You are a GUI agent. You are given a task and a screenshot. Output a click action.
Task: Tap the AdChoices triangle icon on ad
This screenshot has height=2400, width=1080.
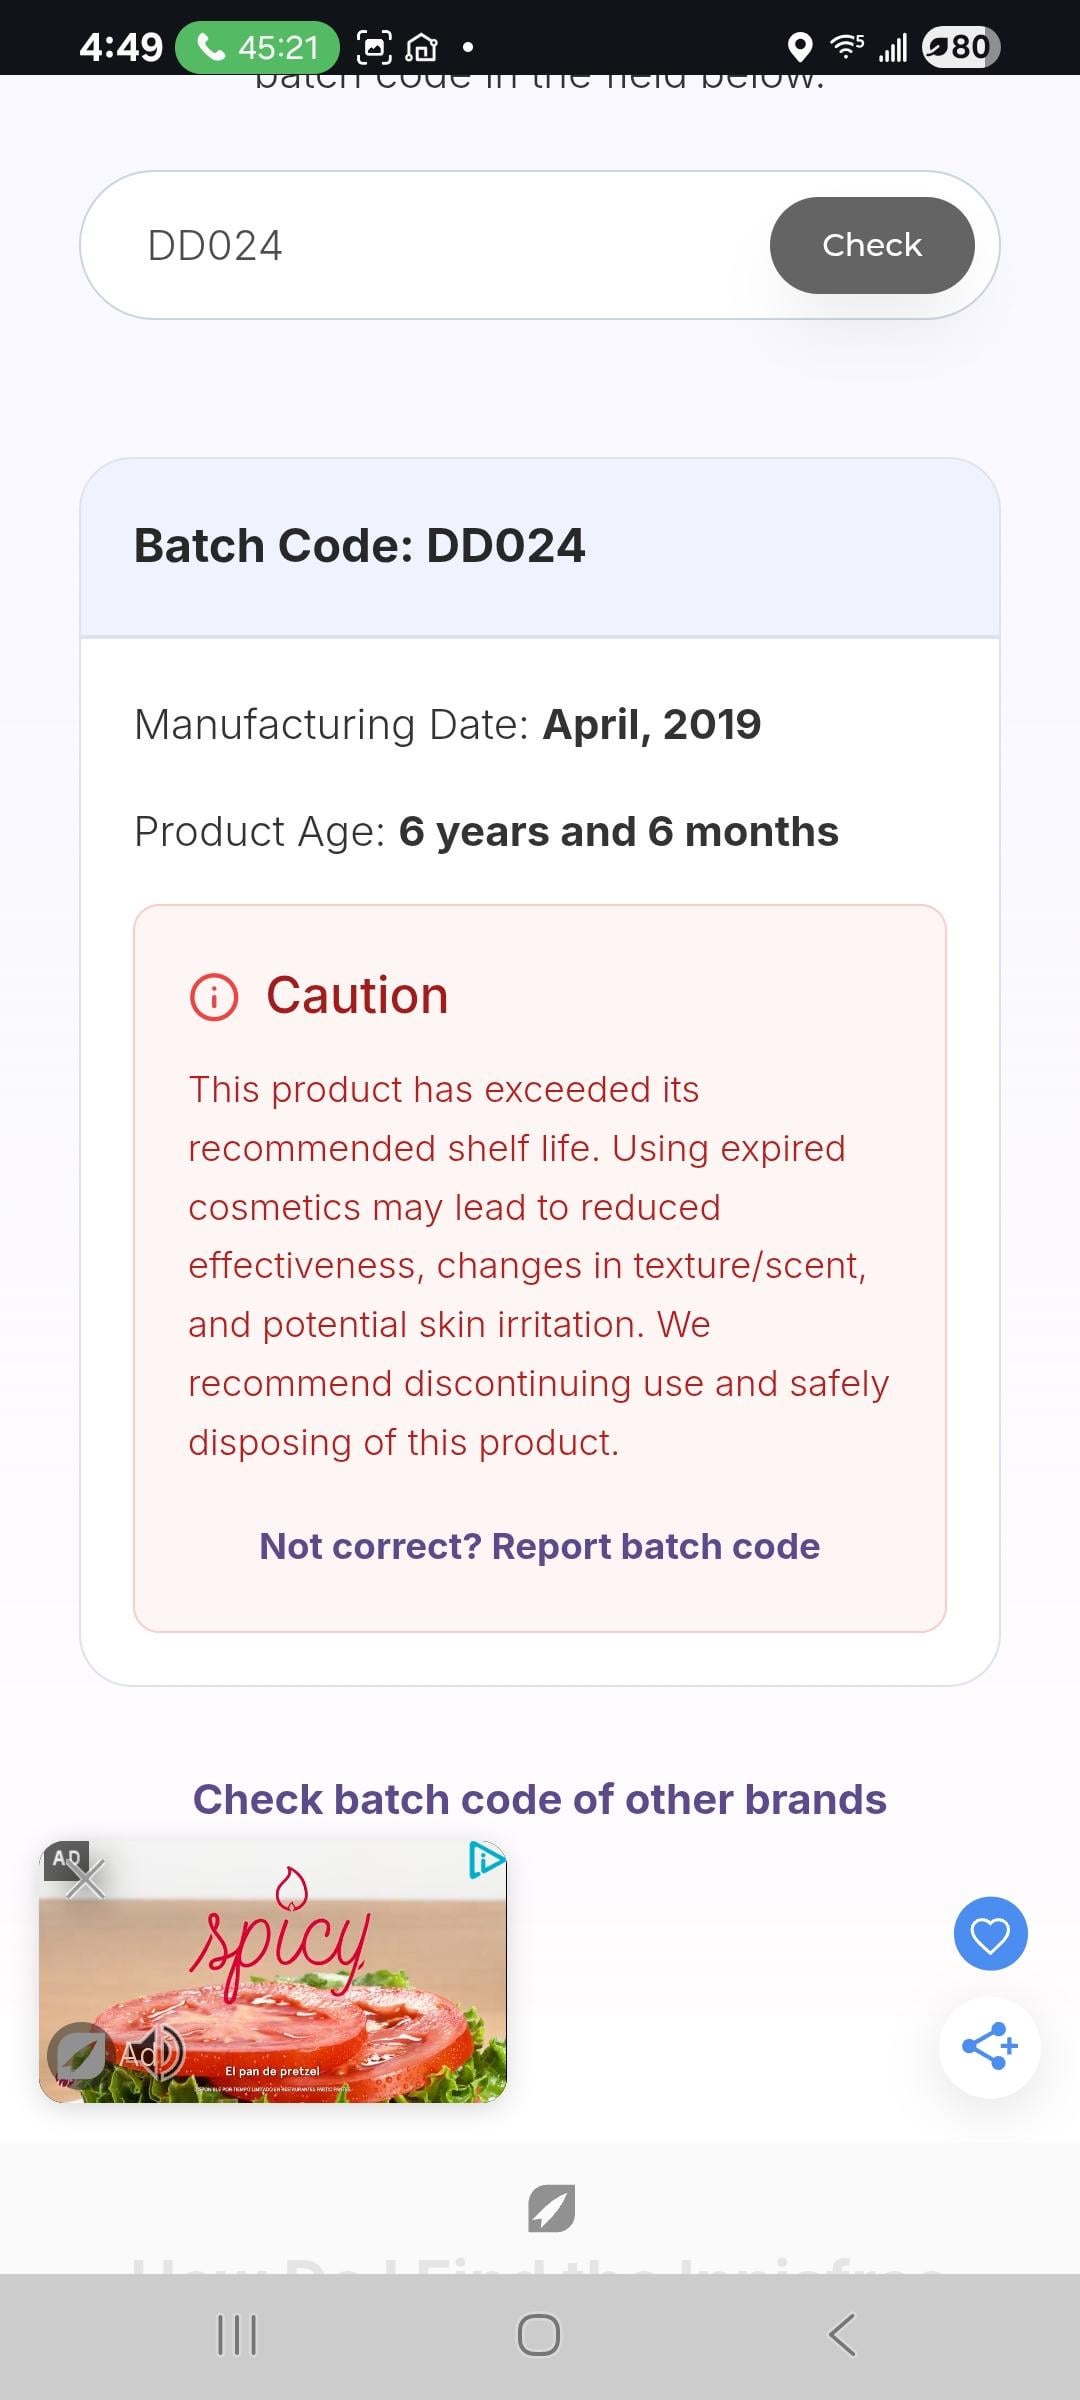[486, 1860]
